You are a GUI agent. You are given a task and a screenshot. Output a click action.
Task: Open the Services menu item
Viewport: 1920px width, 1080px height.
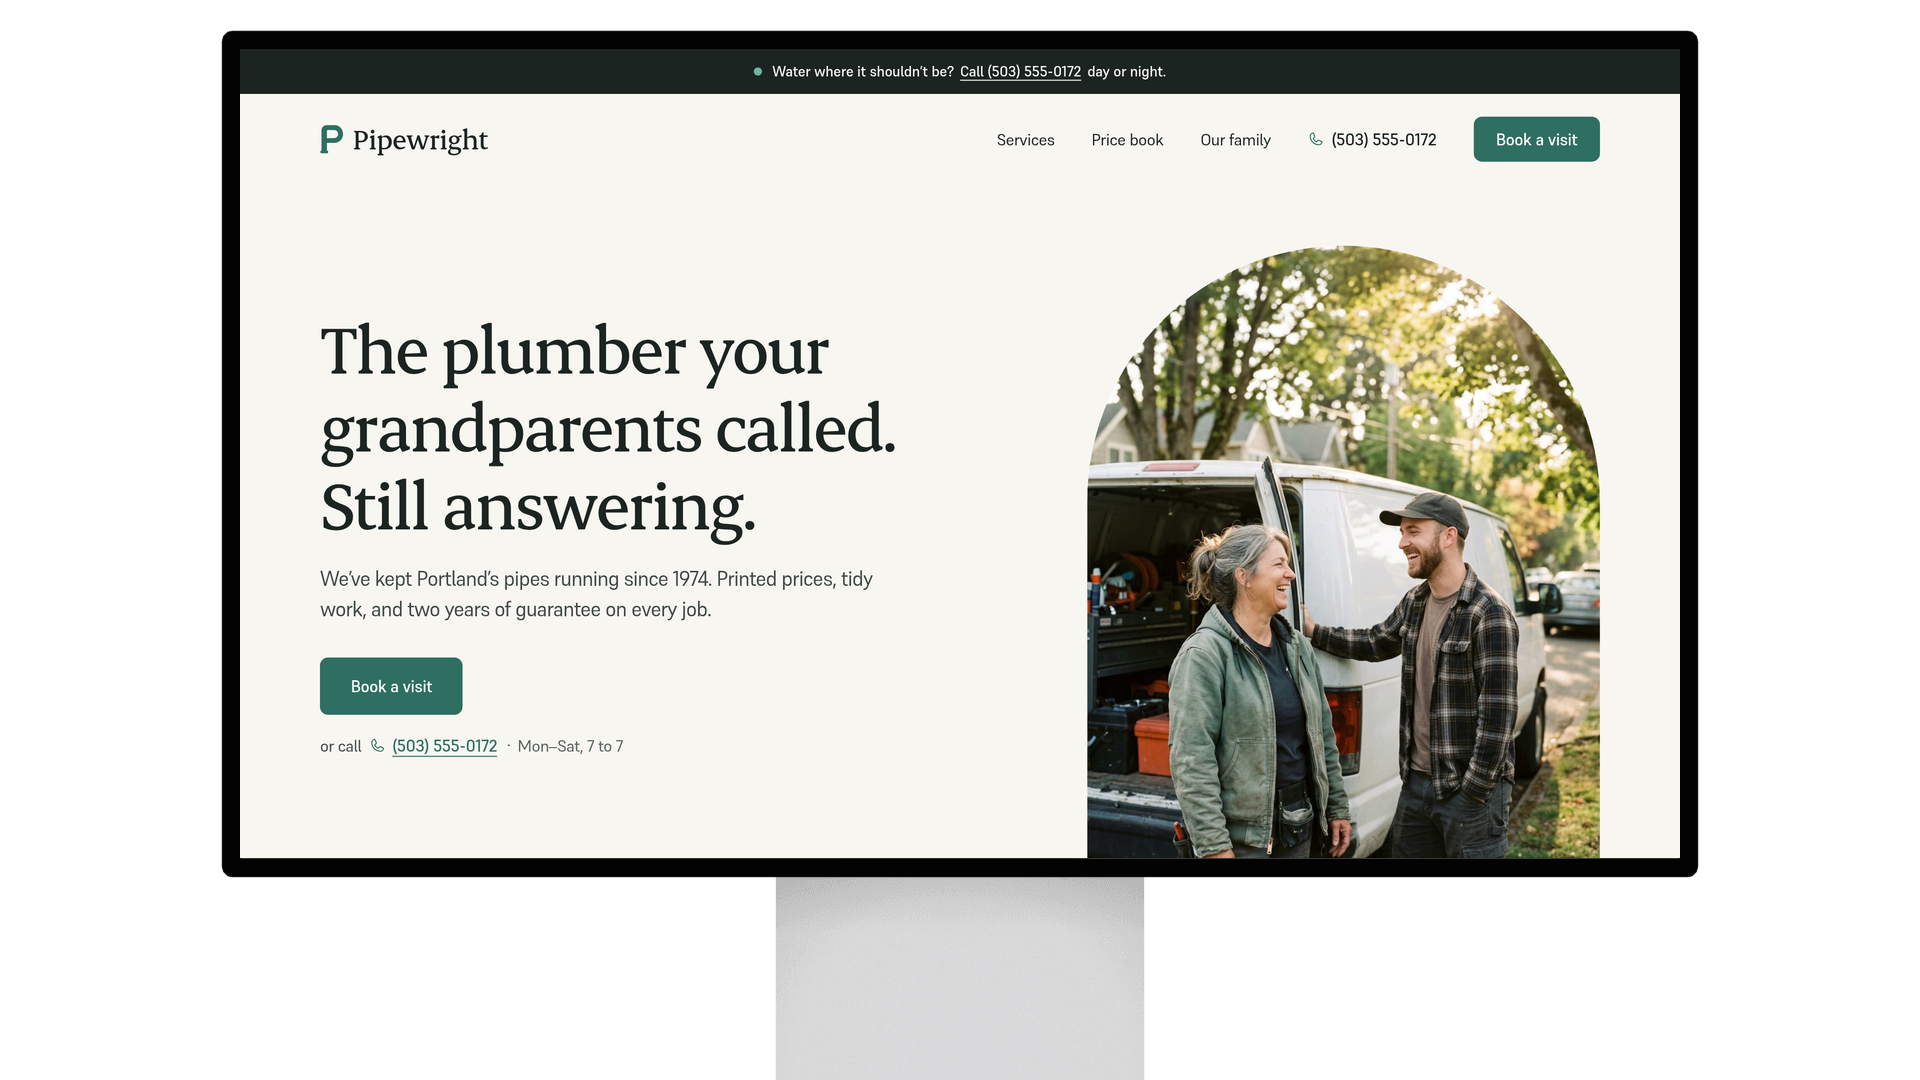click(1025, 140)
